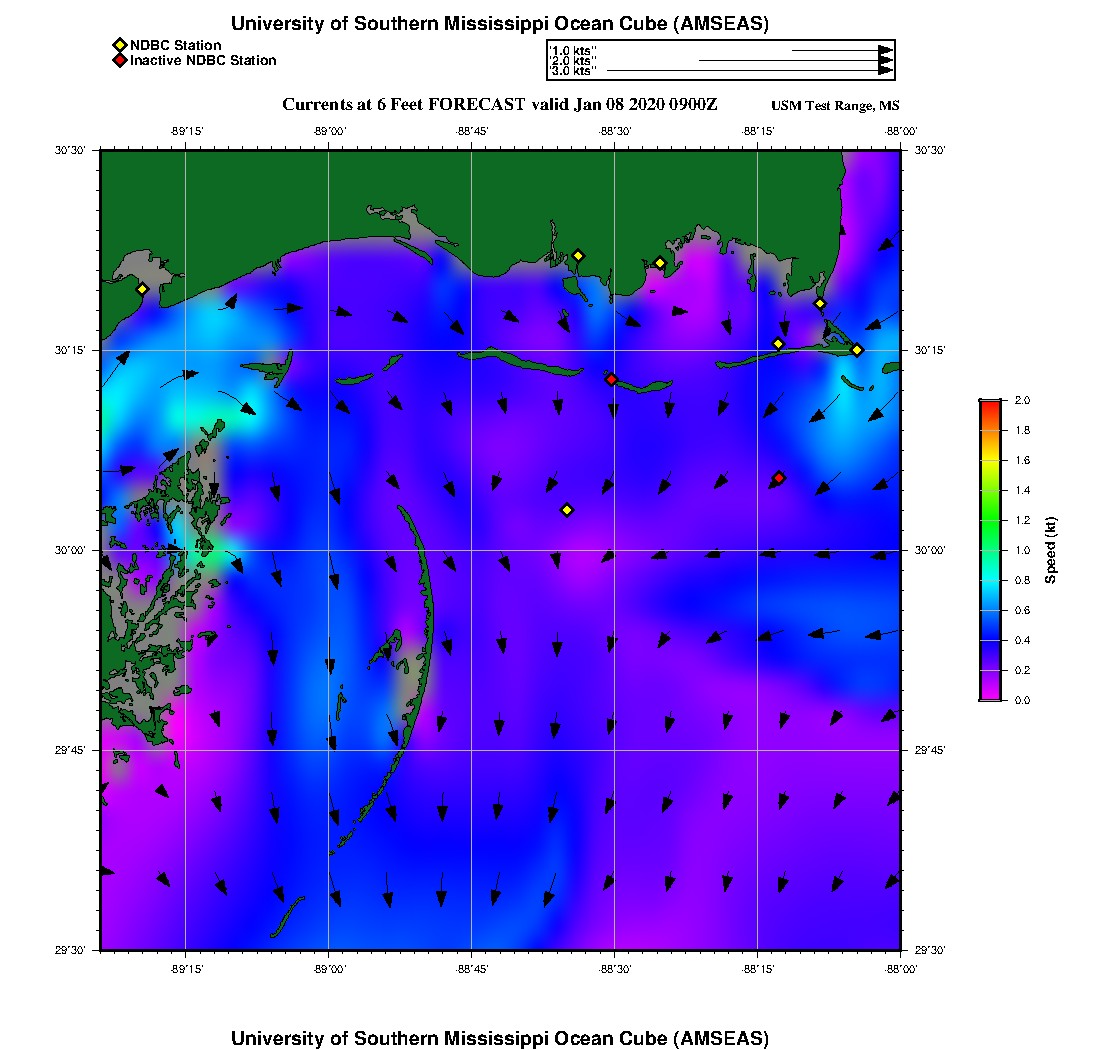Select the red inactive station marker on the barrier island
The width and height of the screenshot is (1100, 1050).
click(x=612, y=379)
